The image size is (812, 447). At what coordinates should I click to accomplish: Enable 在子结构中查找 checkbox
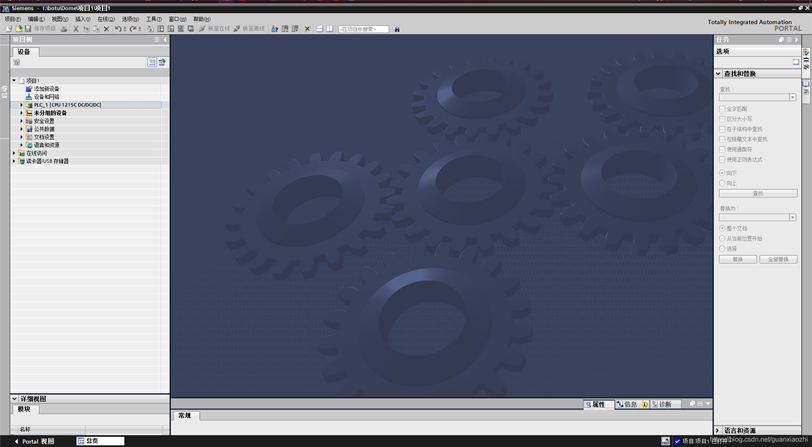pyautogui.click(x=722, y=129)
